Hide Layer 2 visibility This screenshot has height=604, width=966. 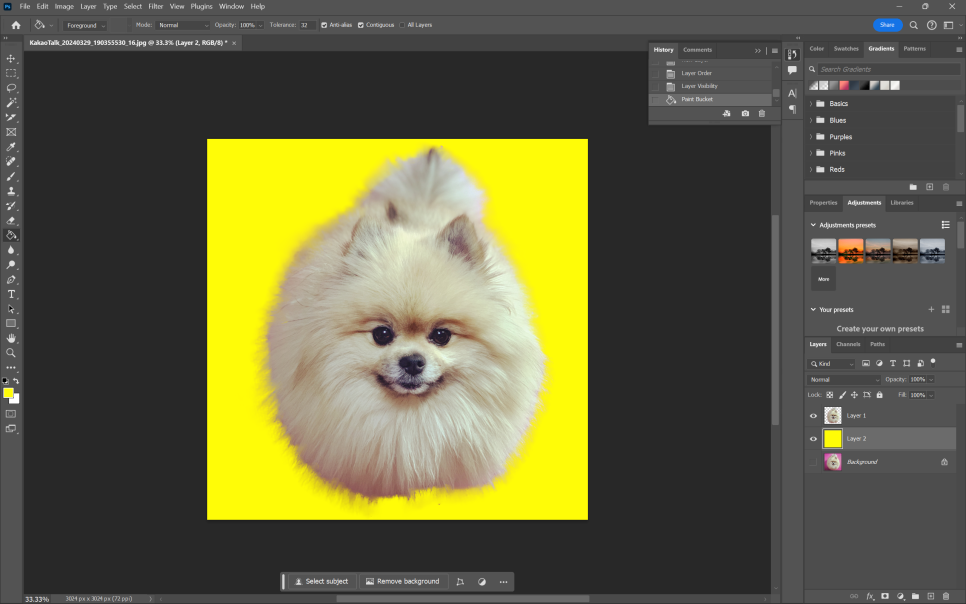(813, 439)
